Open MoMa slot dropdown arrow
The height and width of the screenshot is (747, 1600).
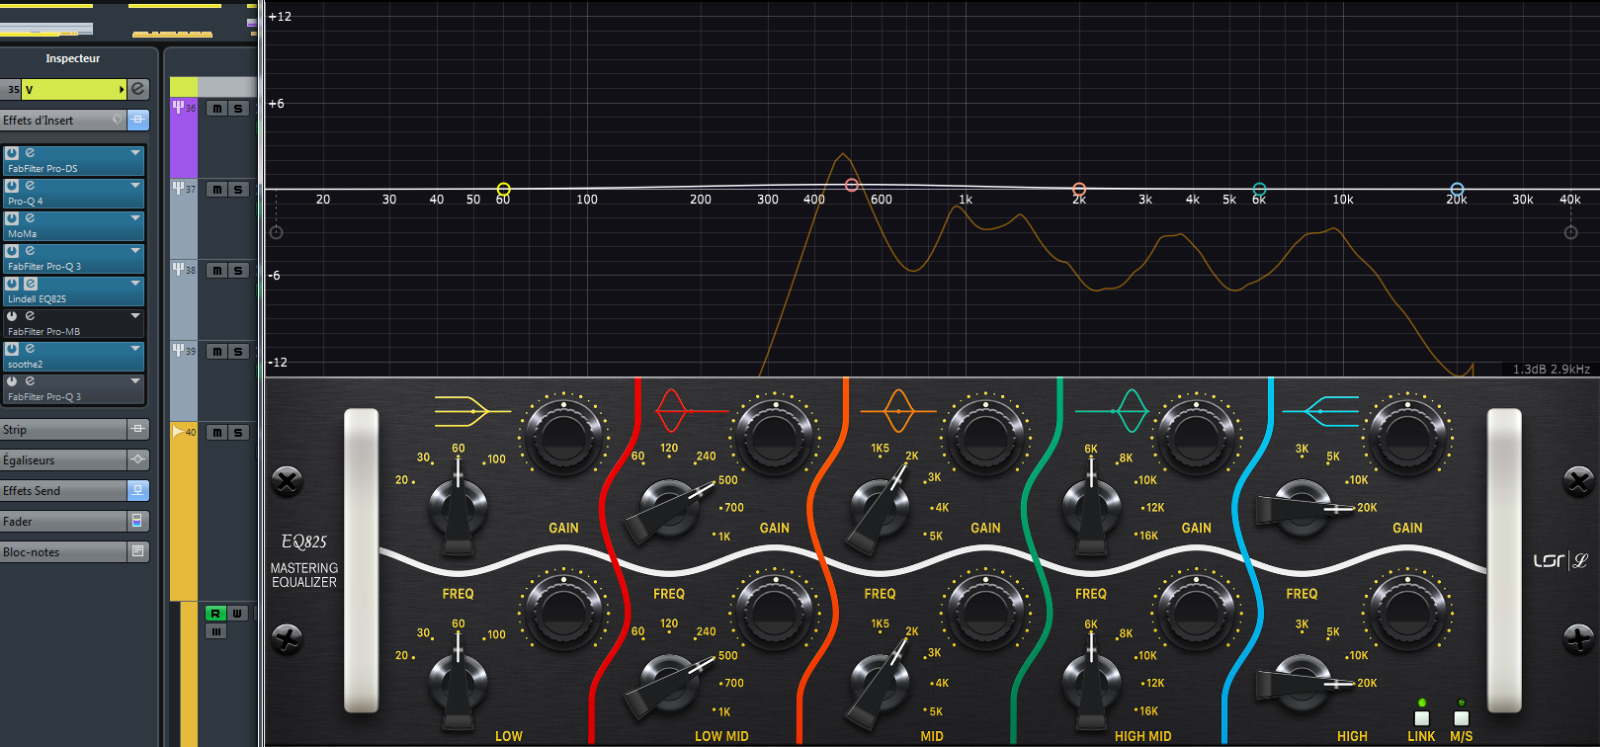(x=135, y=218)
